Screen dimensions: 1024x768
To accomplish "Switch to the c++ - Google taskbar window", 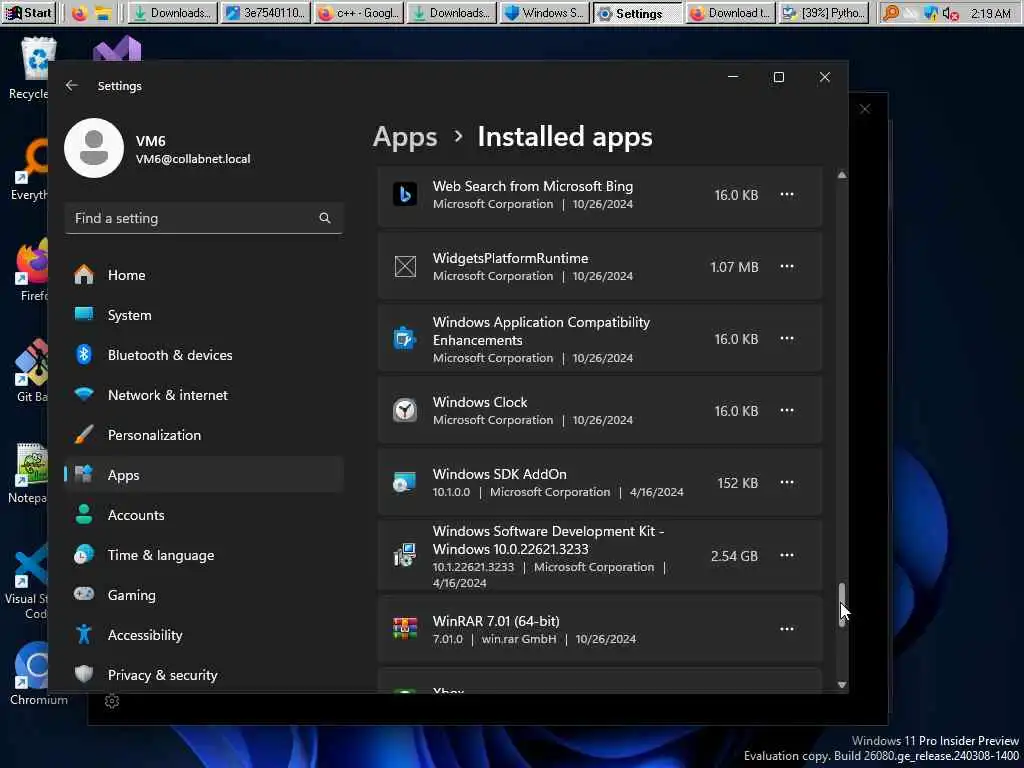I will pos(359,13).
